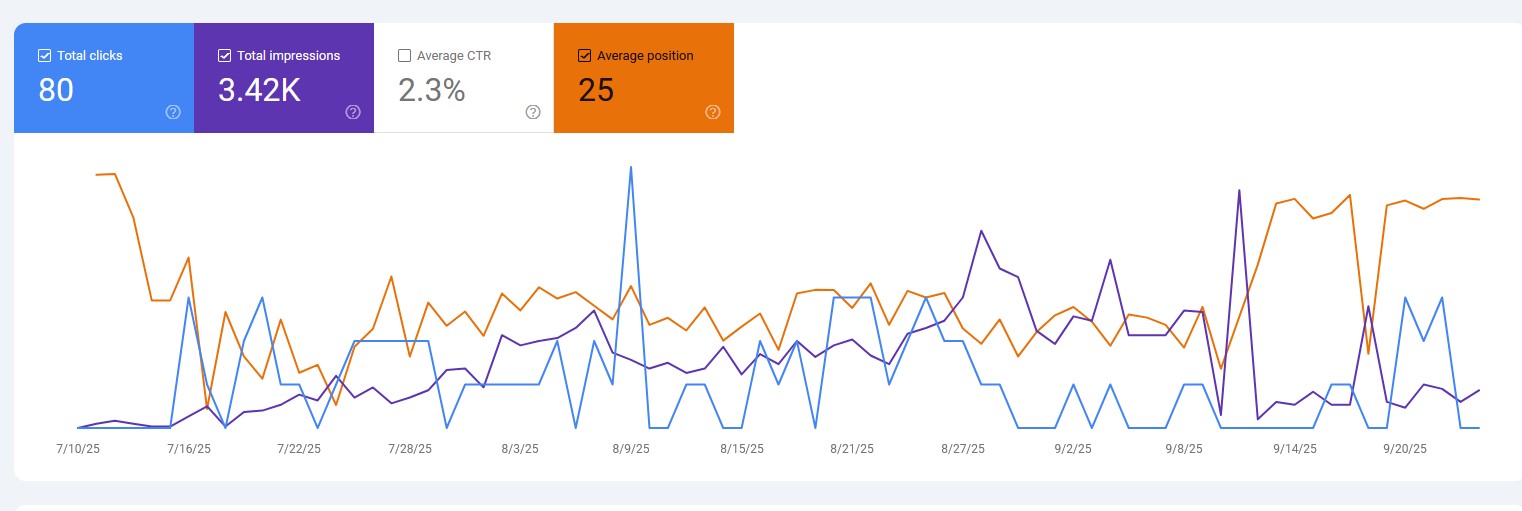Viewport: 1522px width, 511px height.
Task: Click the 8/21/25 date label
Action: click(852, 450)
